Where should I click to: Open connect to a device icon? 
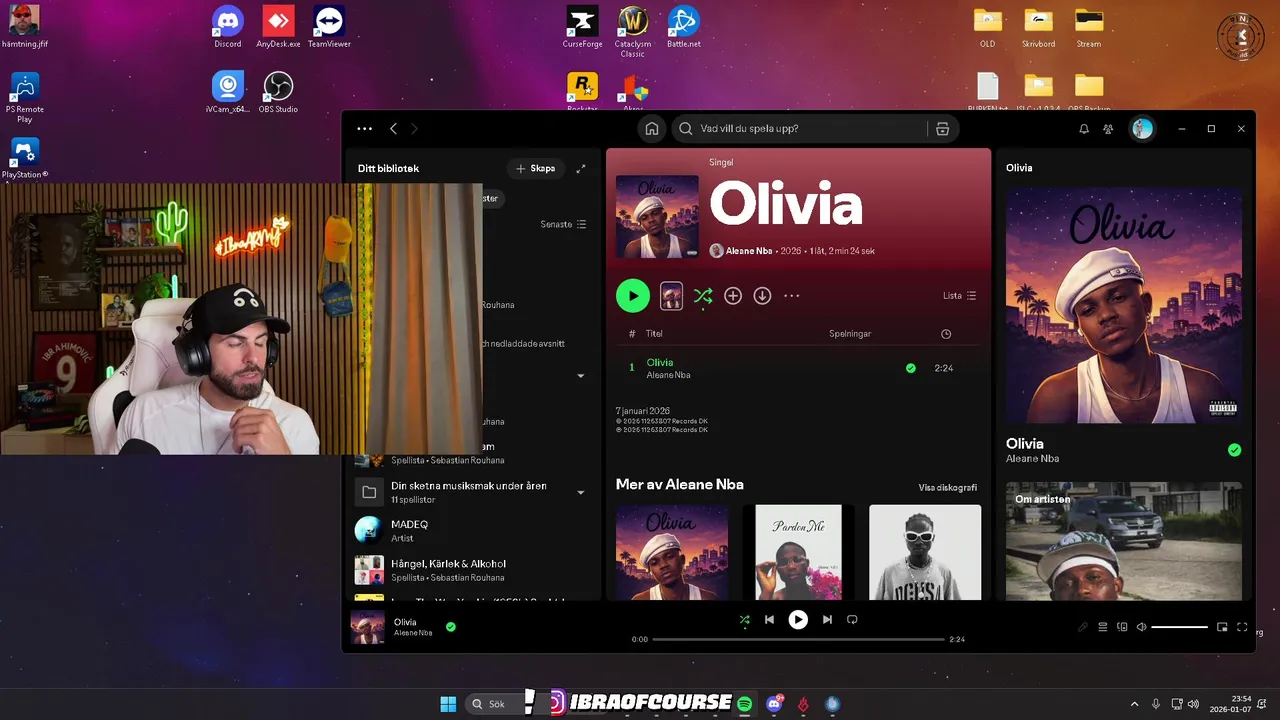(x=1122, y=627)
